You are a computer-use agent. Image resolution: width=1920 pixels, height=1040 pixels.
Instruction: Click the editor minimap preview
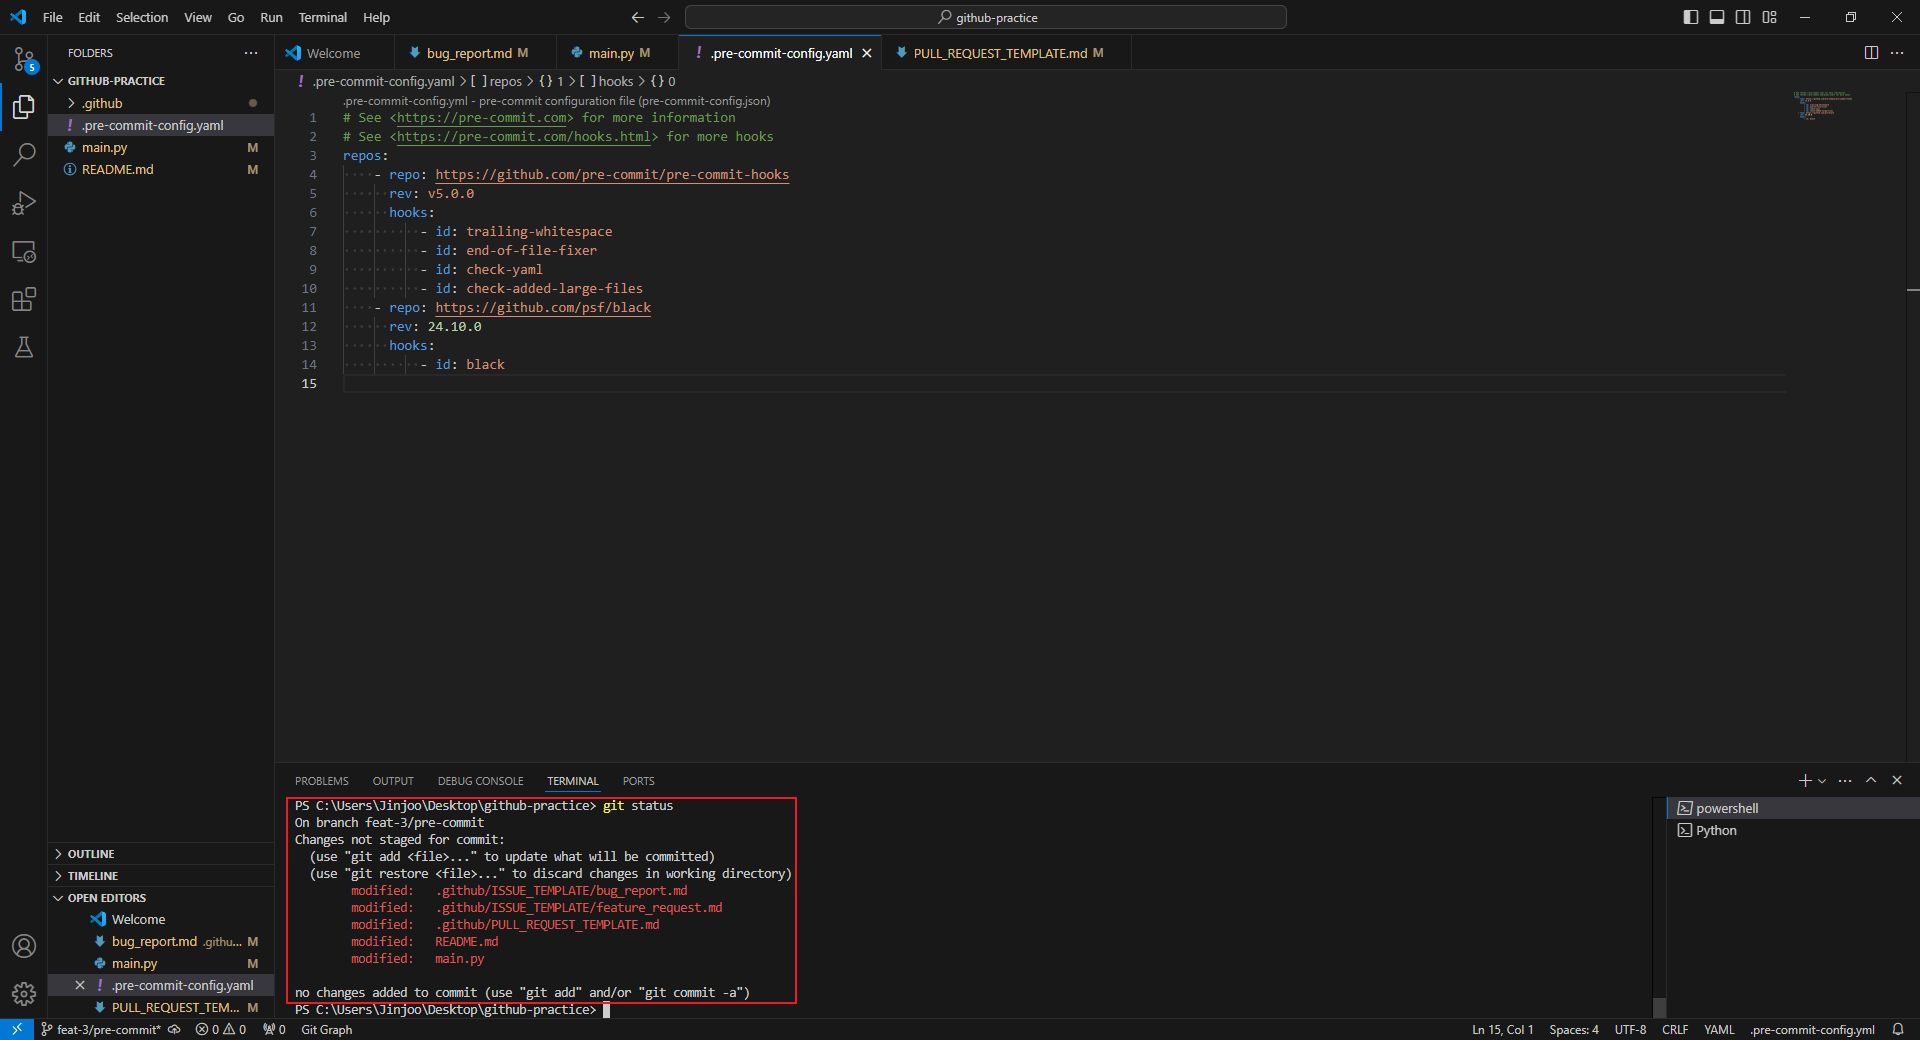click(1824, 106)
